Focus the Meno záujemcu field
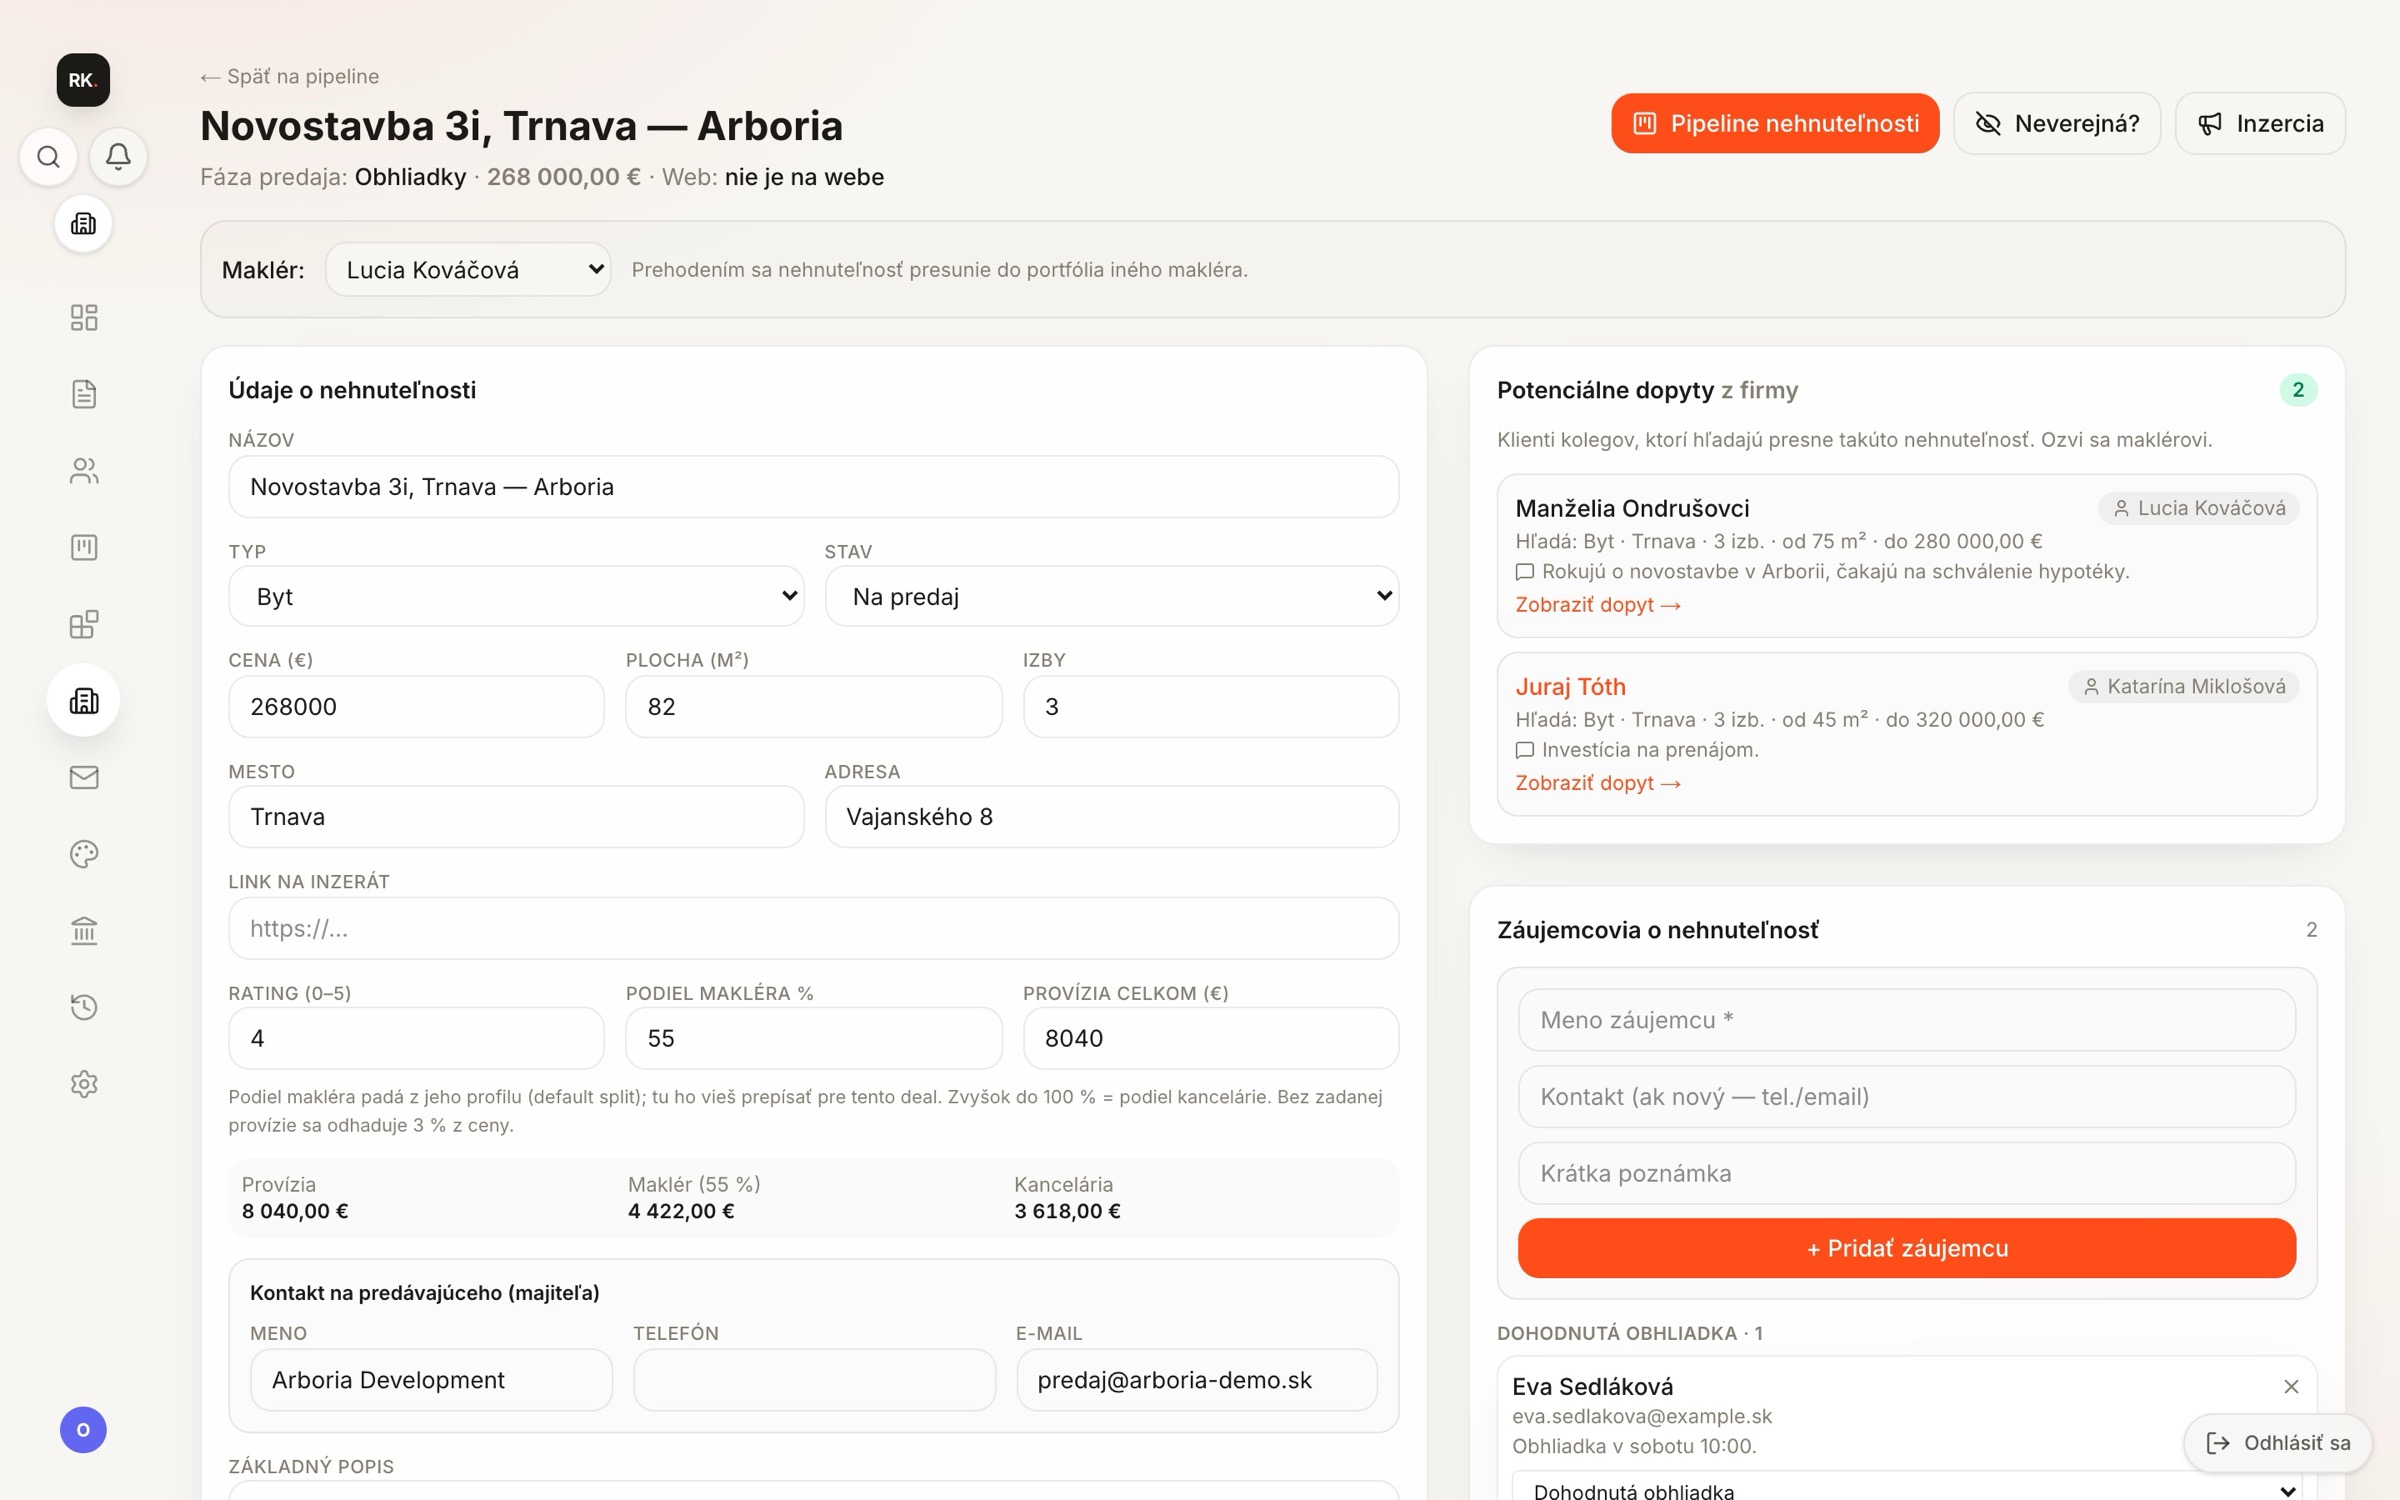This screenshot has width=2400, height=1500. [x=1906, y=1020]
